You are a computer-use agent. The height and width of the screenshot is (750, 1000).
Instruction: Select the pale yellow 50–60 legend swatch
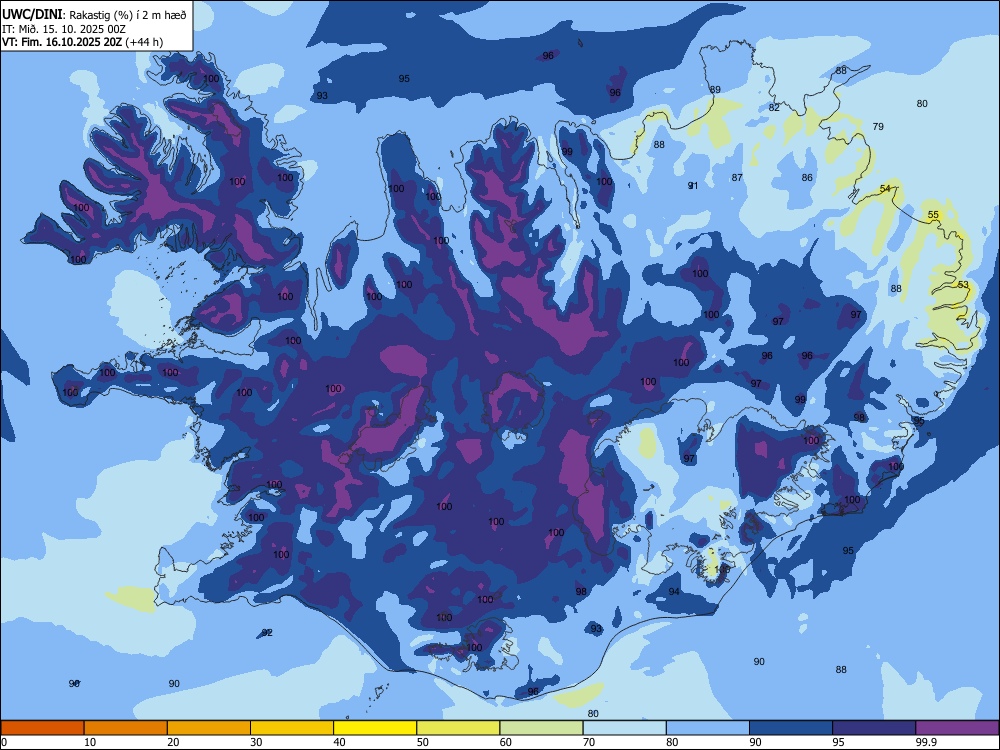pos(459,728)
